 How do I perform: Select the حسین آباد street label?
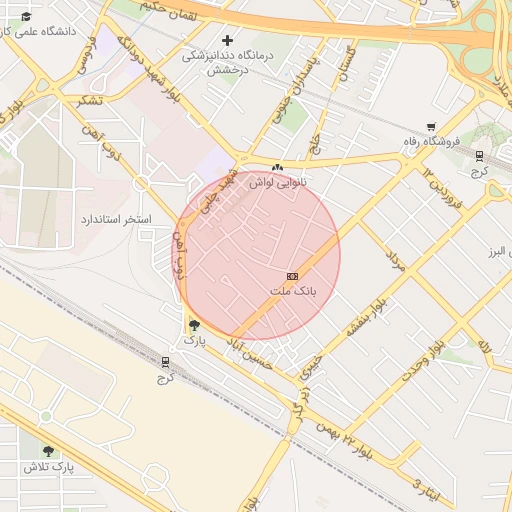pos(250,353)
